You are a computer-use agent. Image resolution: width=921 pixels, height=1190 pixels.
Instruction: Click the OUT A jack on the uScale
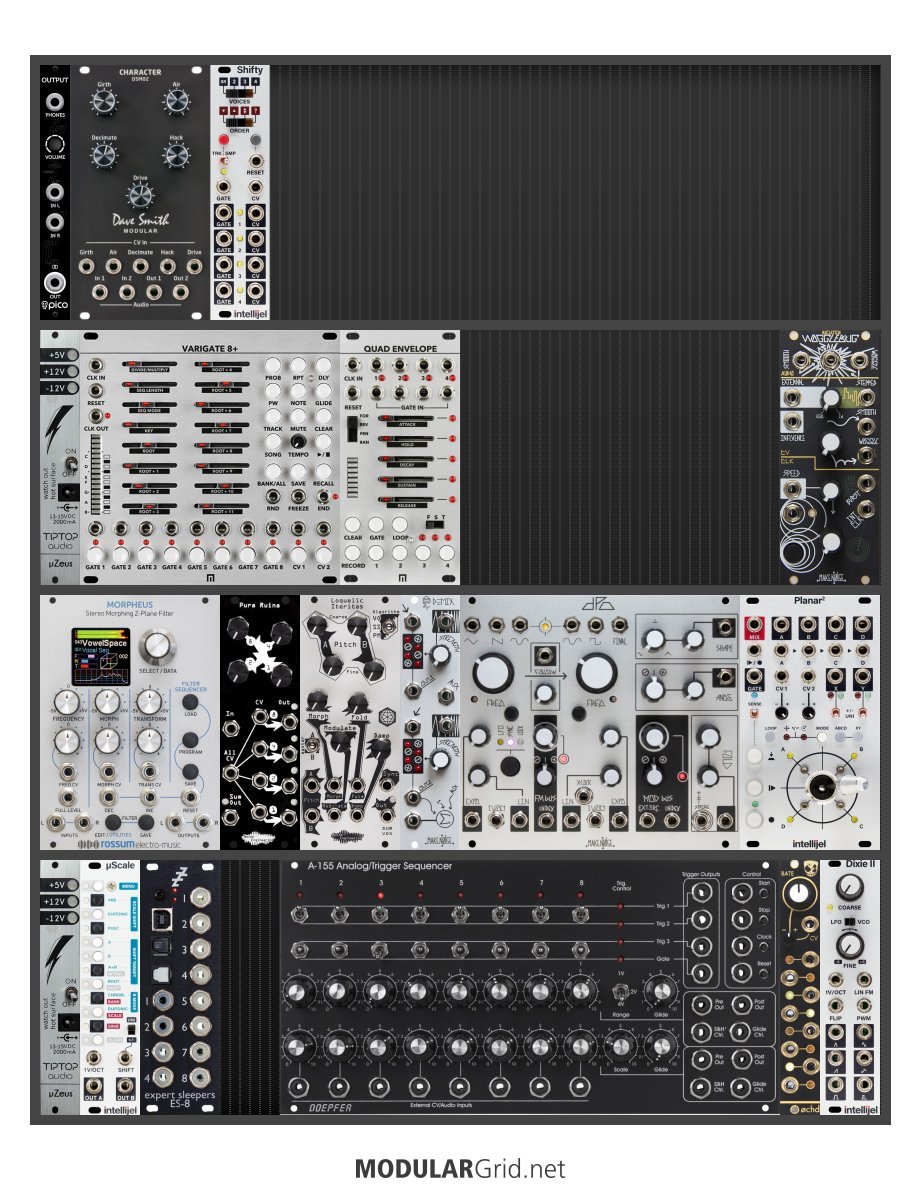93,1087
